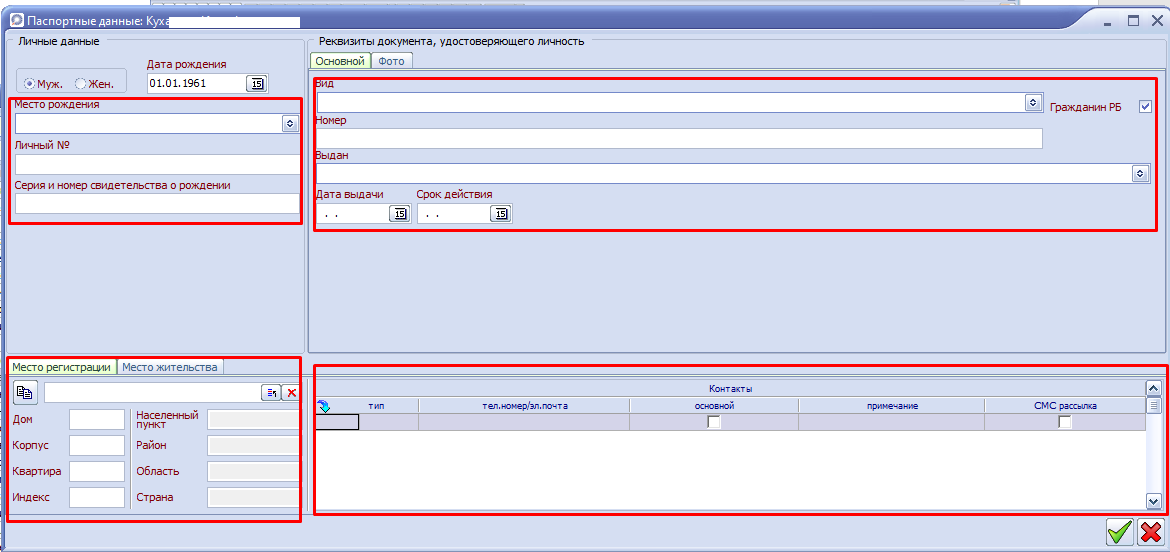Open the Вид document type dropdown
The width and height of the screenshot is (1170, 552).
(1032, 103)
